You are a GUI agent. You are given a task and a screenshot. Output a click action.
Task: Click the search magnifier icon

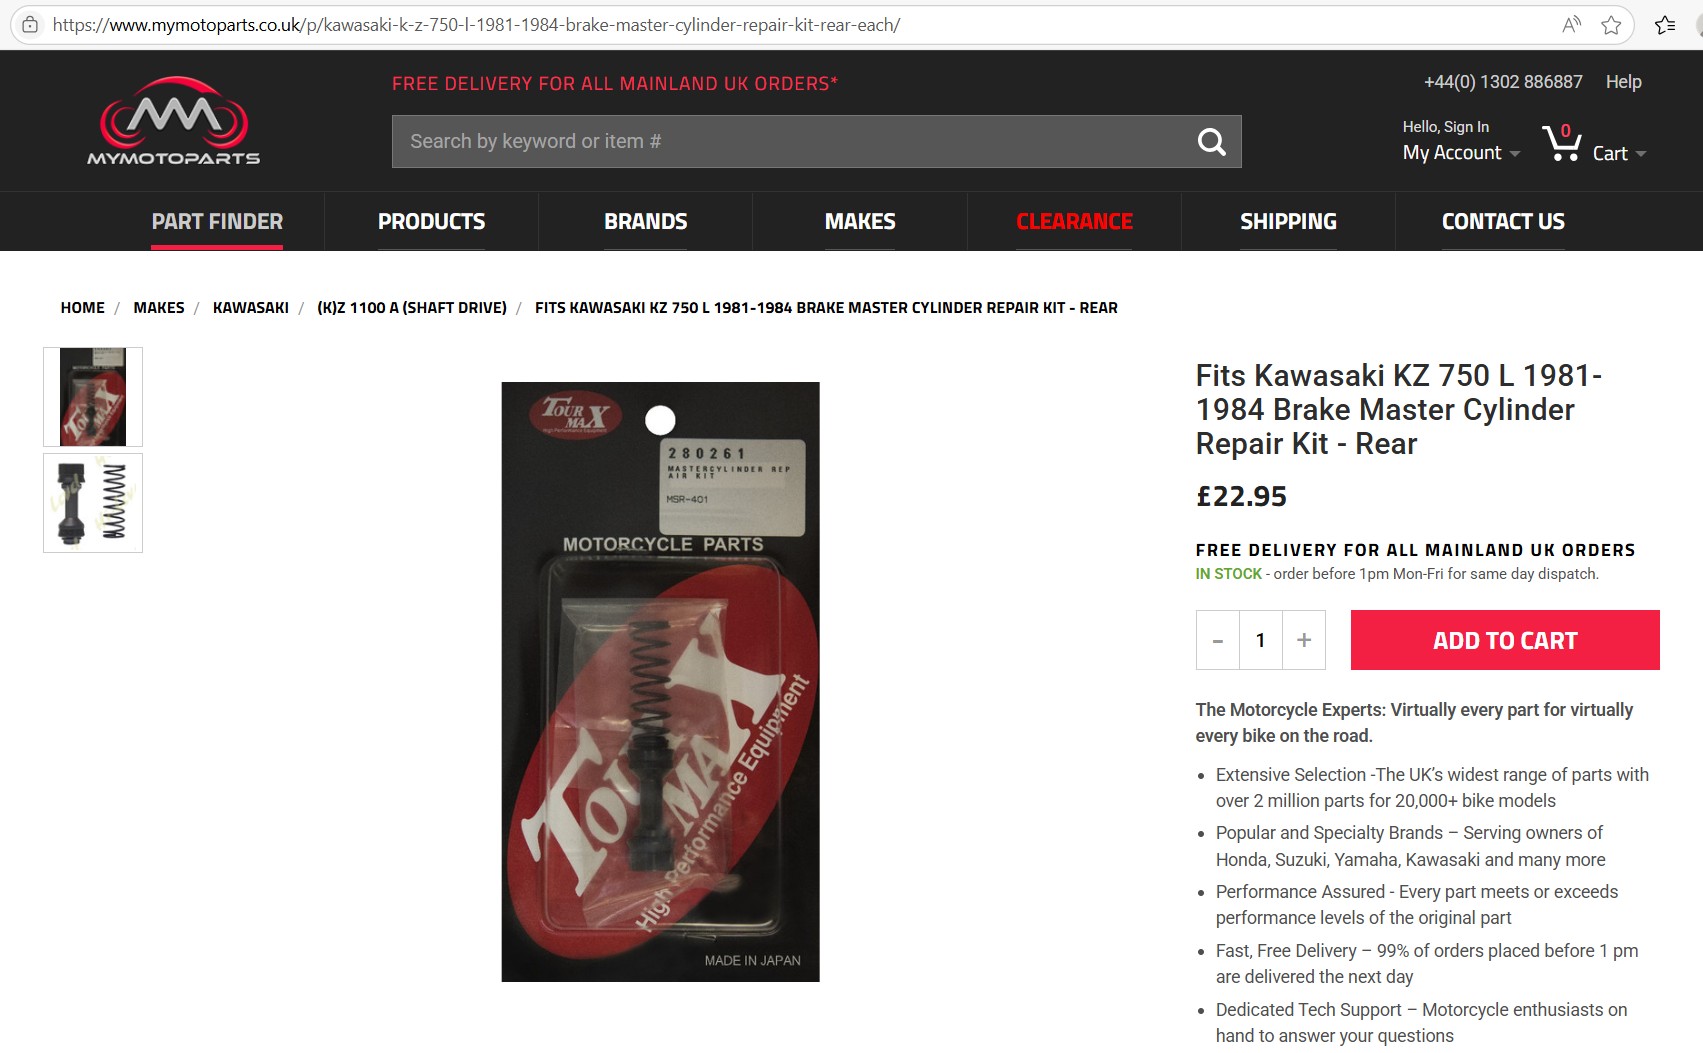coord(1211,142)
